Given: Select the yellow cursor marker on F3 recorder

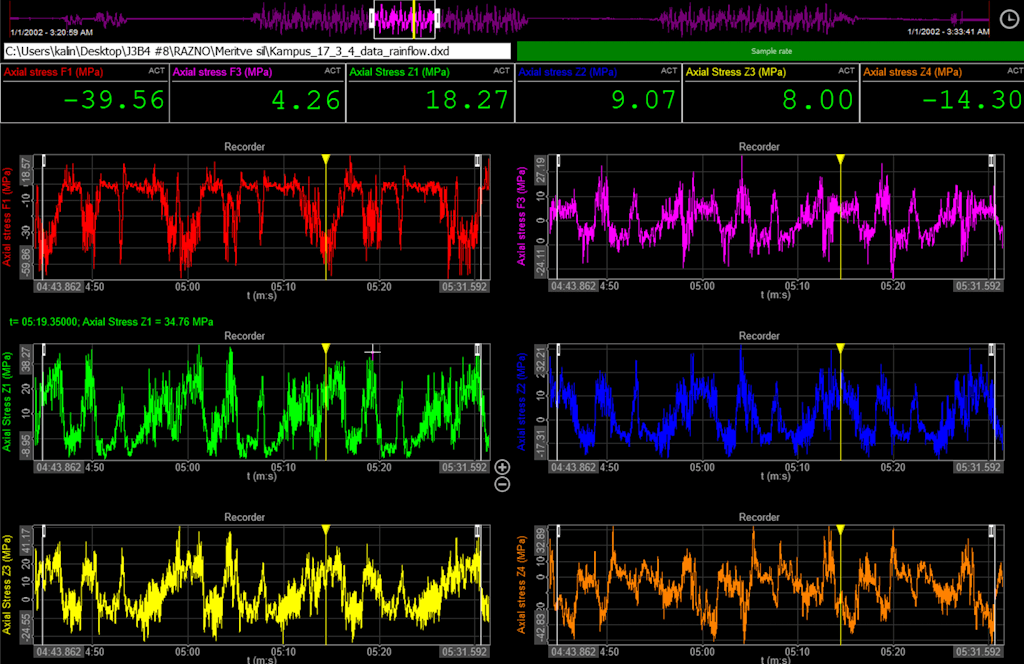Looking at the screenshot, I should tap(840, 159).
